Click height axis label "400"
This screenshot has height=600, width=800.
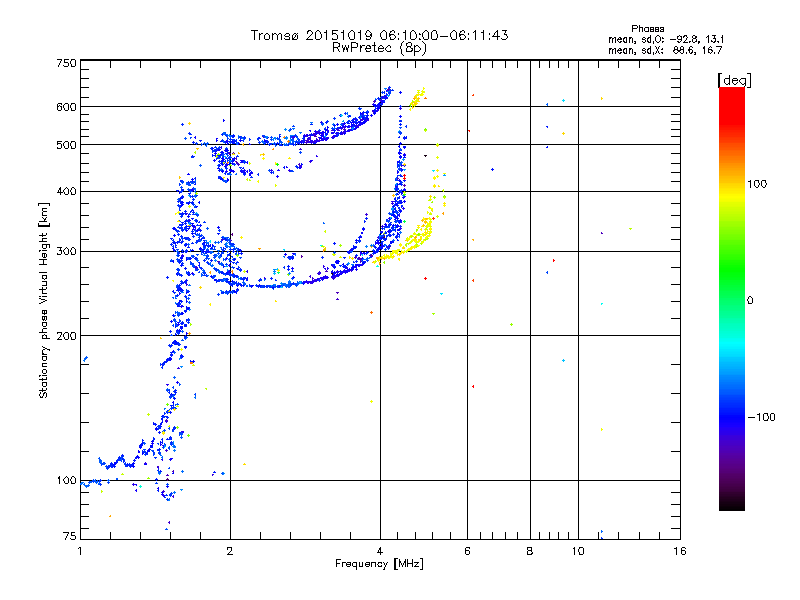point(66,192)
